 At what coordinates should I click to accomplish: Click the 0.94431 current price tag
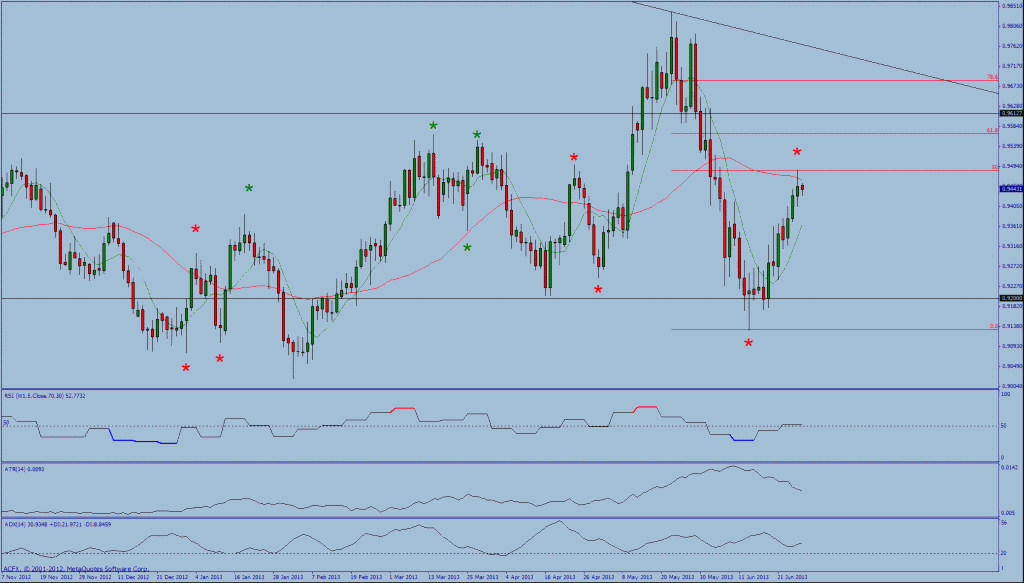tap(1010, 187)
